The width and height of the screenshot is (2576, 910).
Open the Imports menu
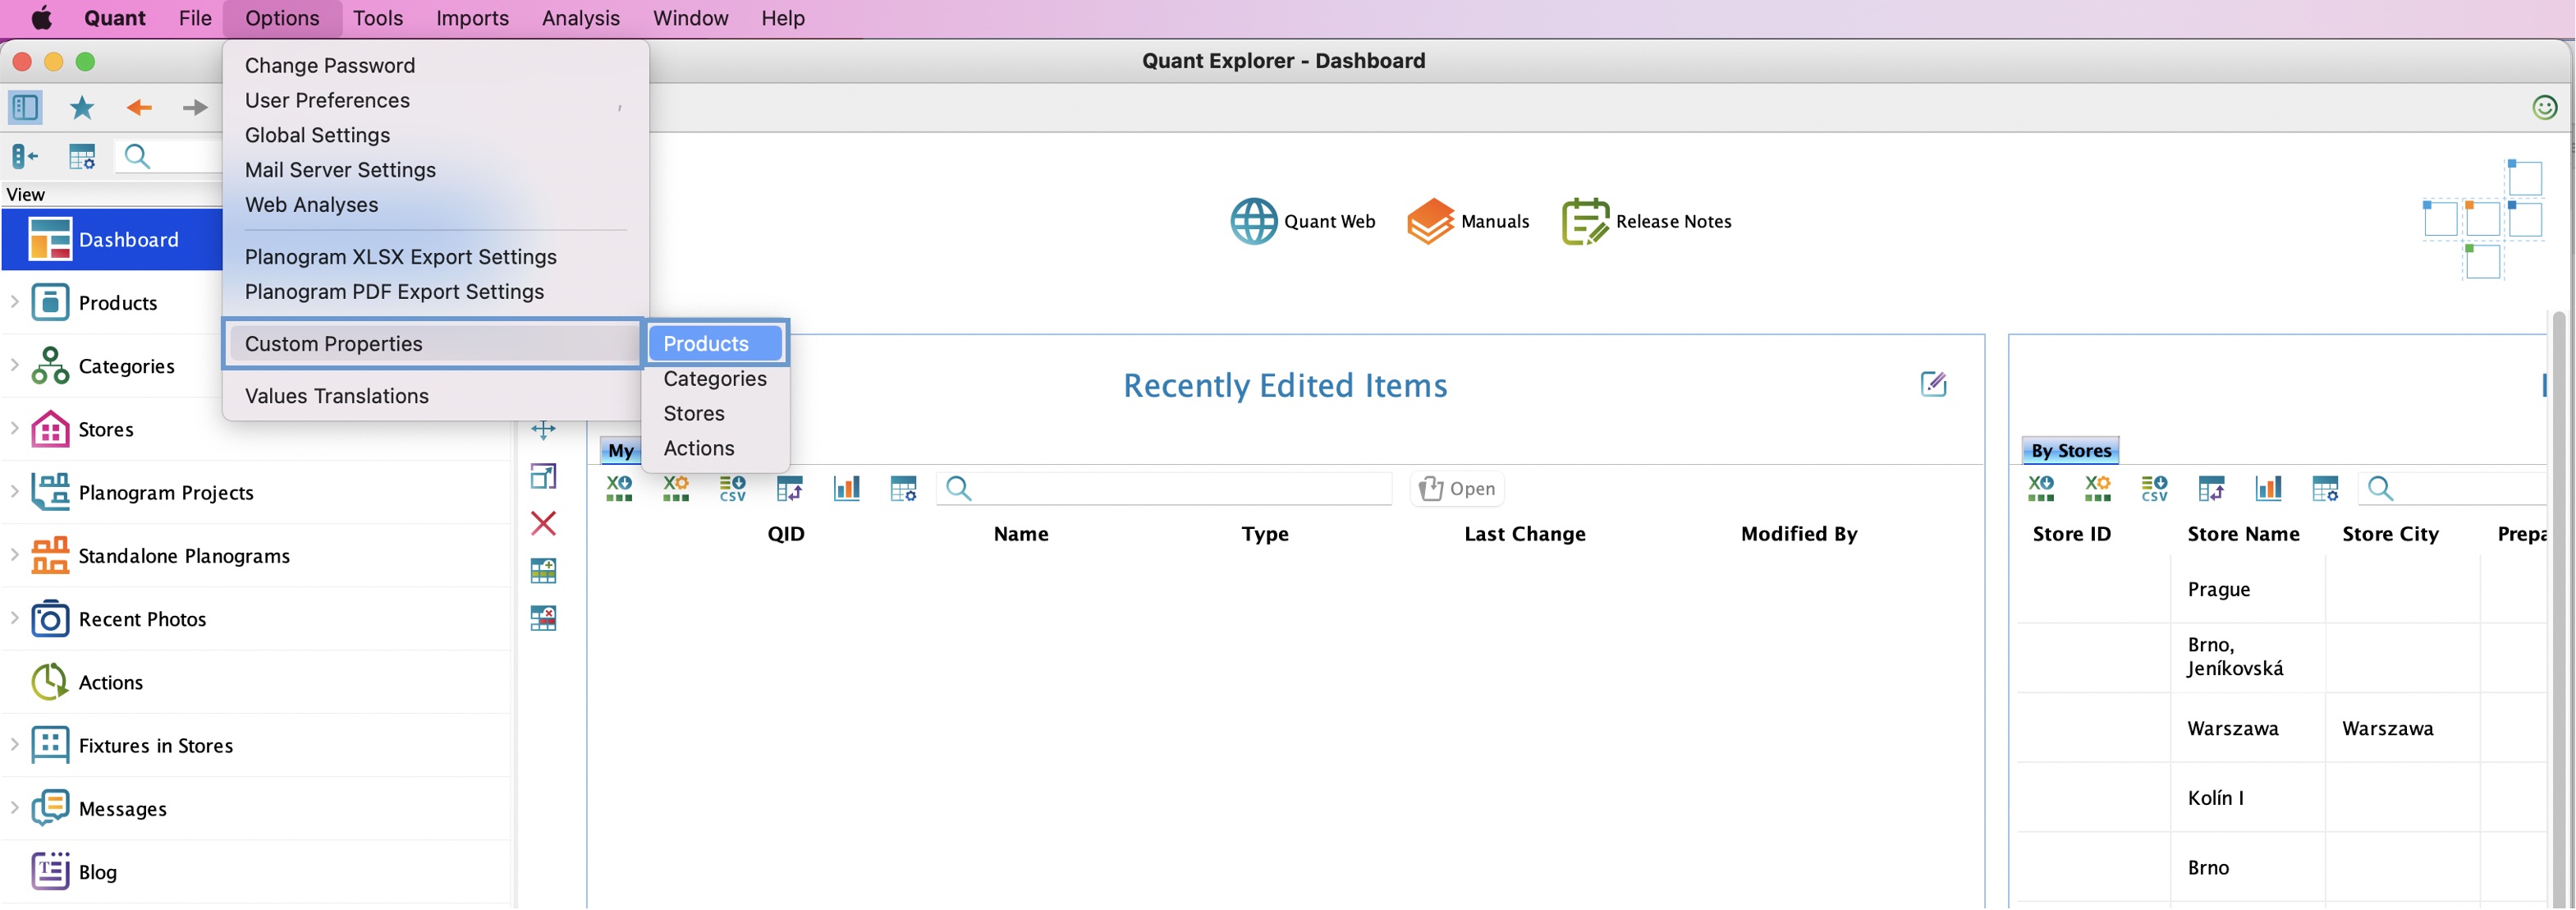[472, 18]
